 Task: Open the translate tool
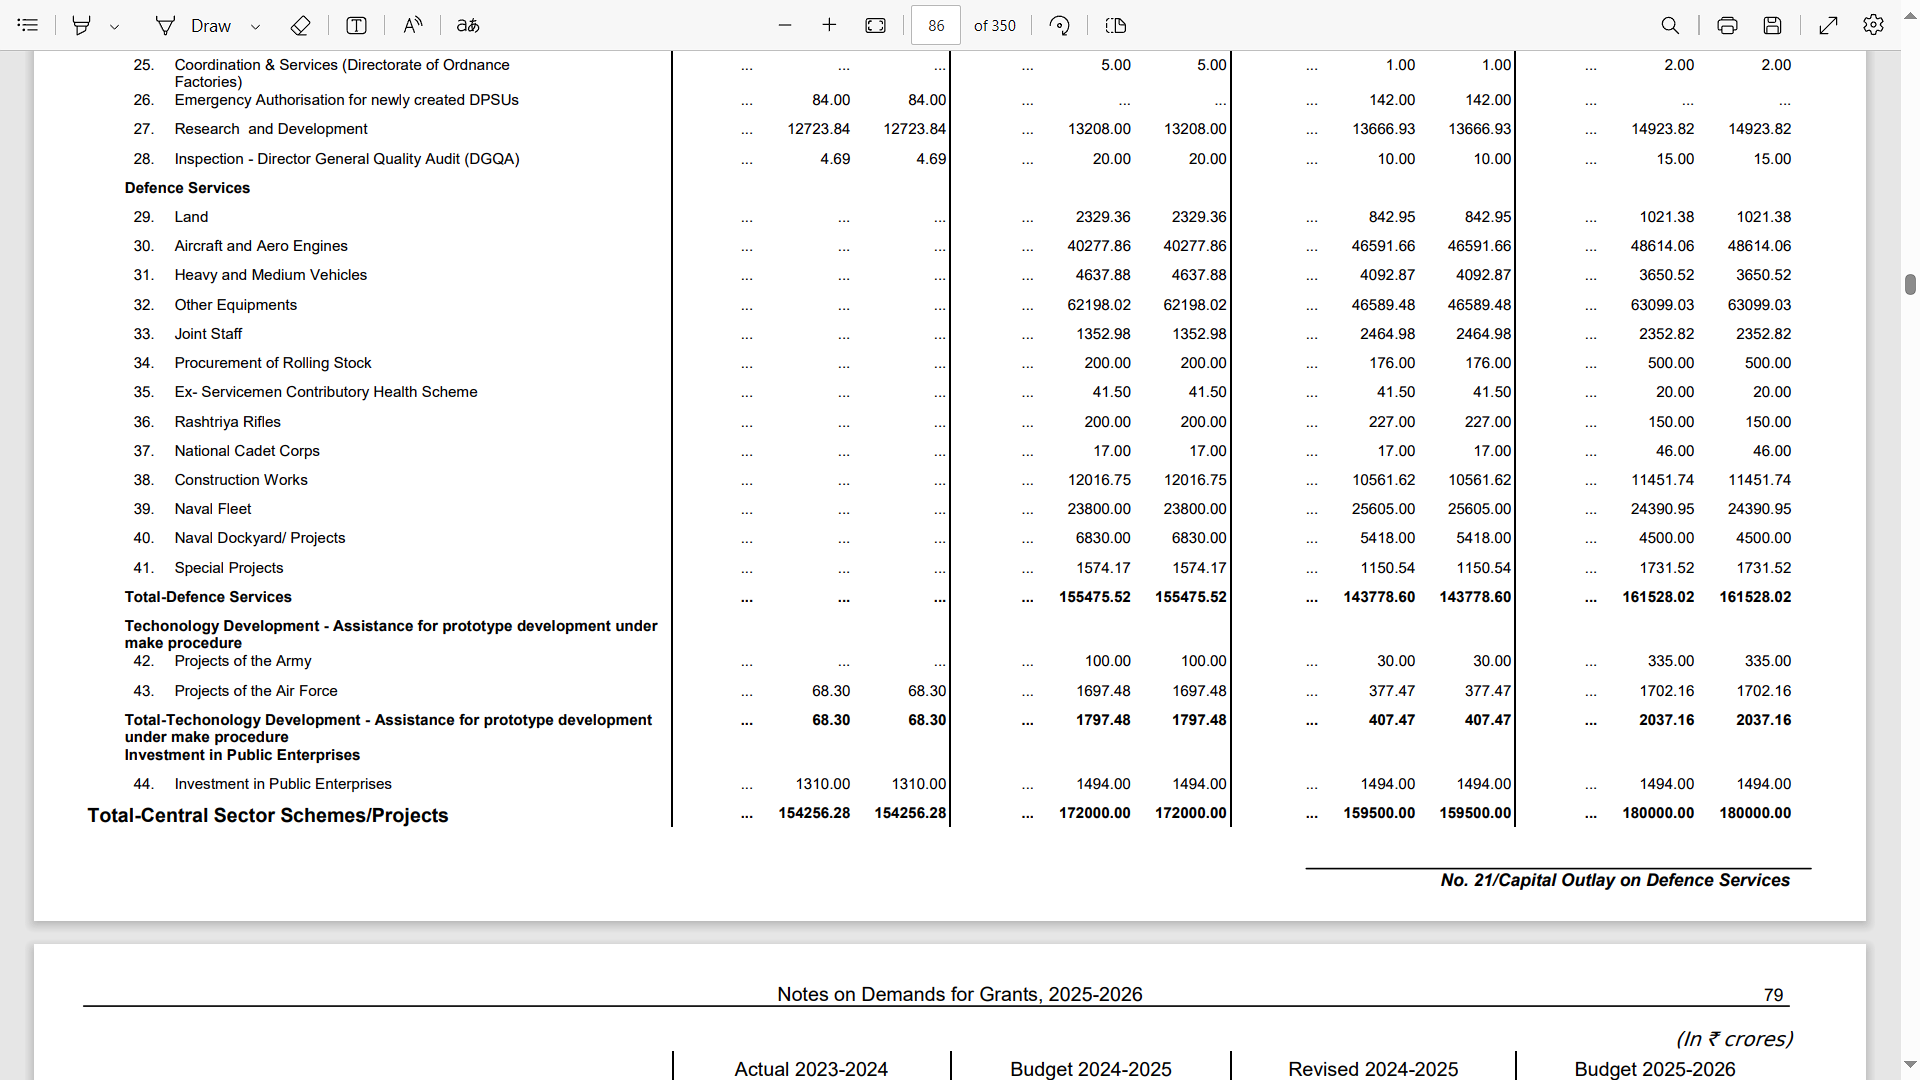pyautogui.click(x=468, y=25)
